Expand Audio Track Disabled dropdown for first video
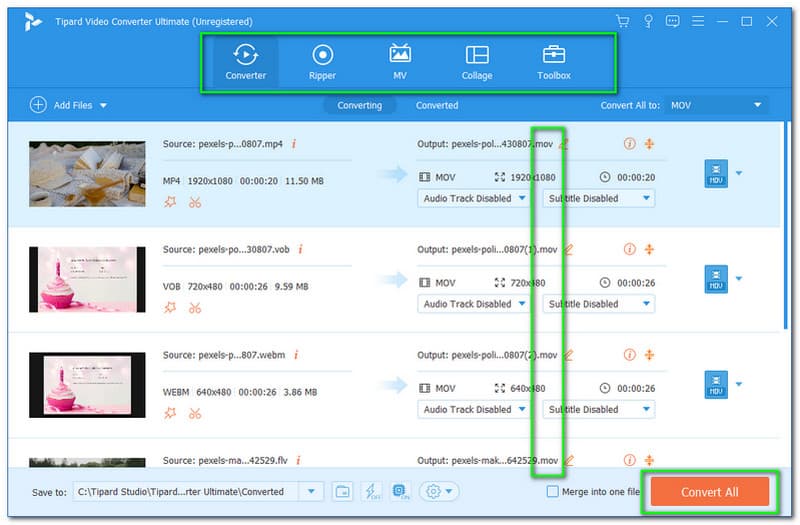The image size is (800, 525). (x=477, y=198)
